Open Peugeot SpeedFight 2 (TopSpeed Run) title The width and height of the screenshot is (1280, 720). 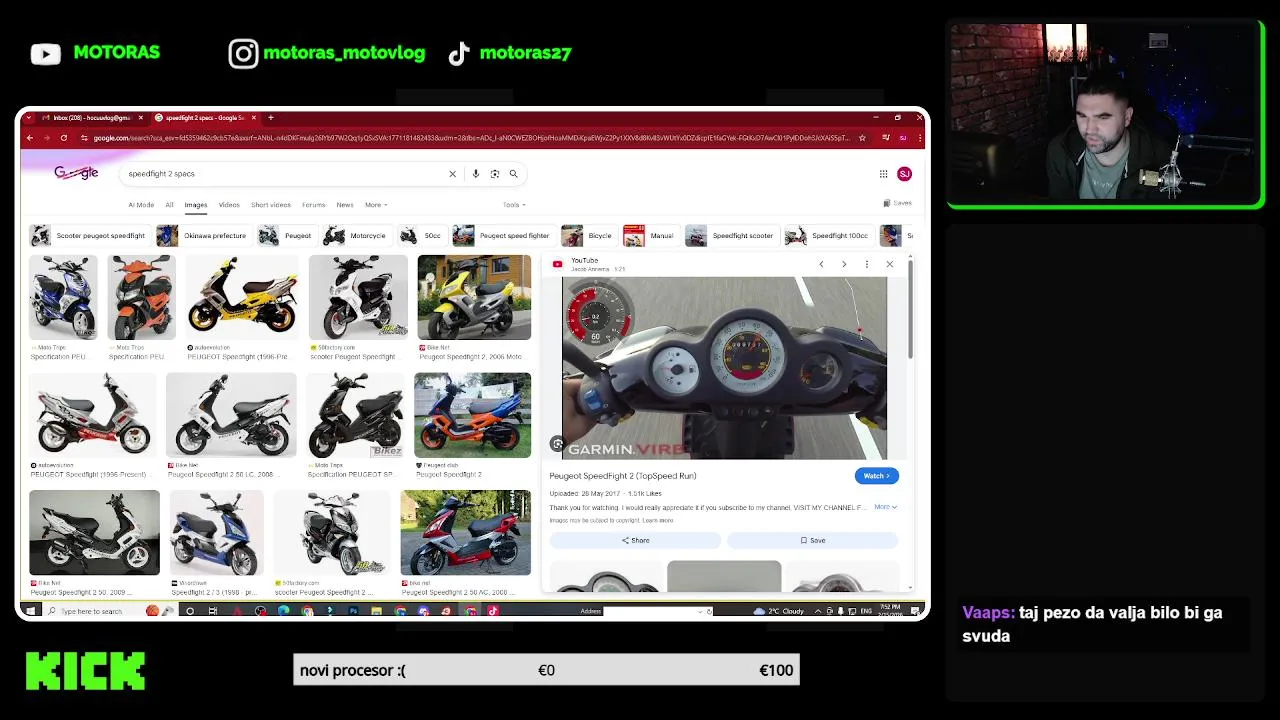pyautogui.click(x=623, y=476)
